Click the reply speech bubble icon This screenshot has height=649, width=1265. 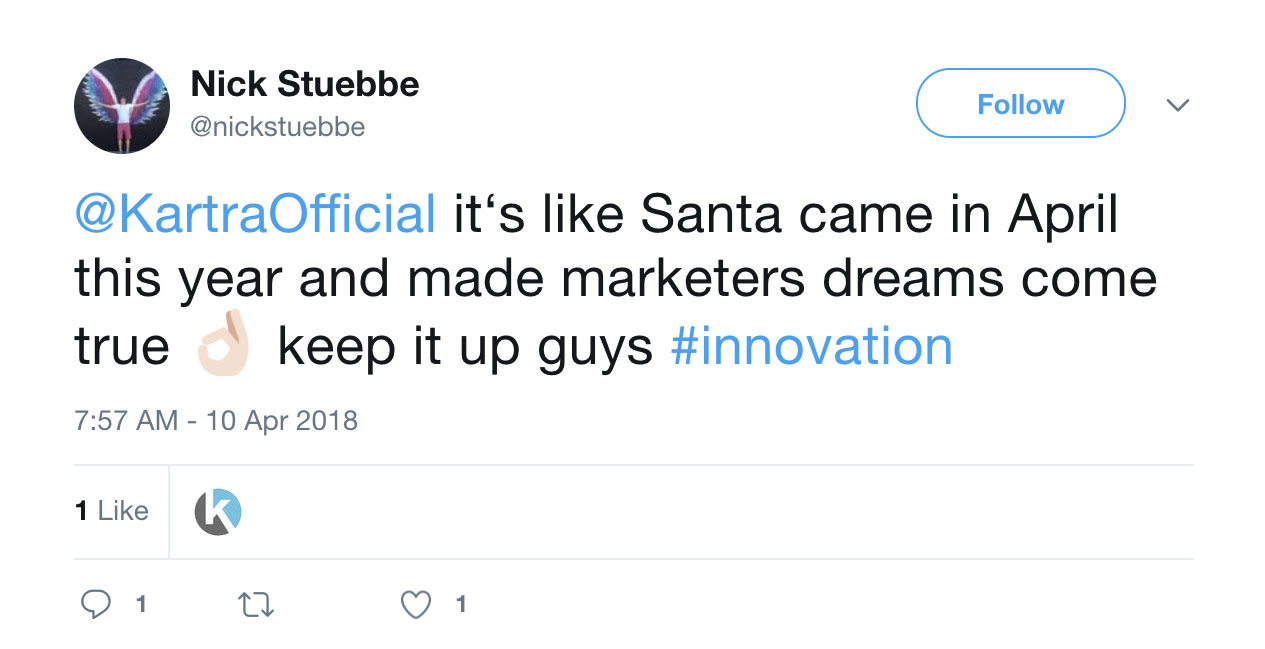coord(96,604)
